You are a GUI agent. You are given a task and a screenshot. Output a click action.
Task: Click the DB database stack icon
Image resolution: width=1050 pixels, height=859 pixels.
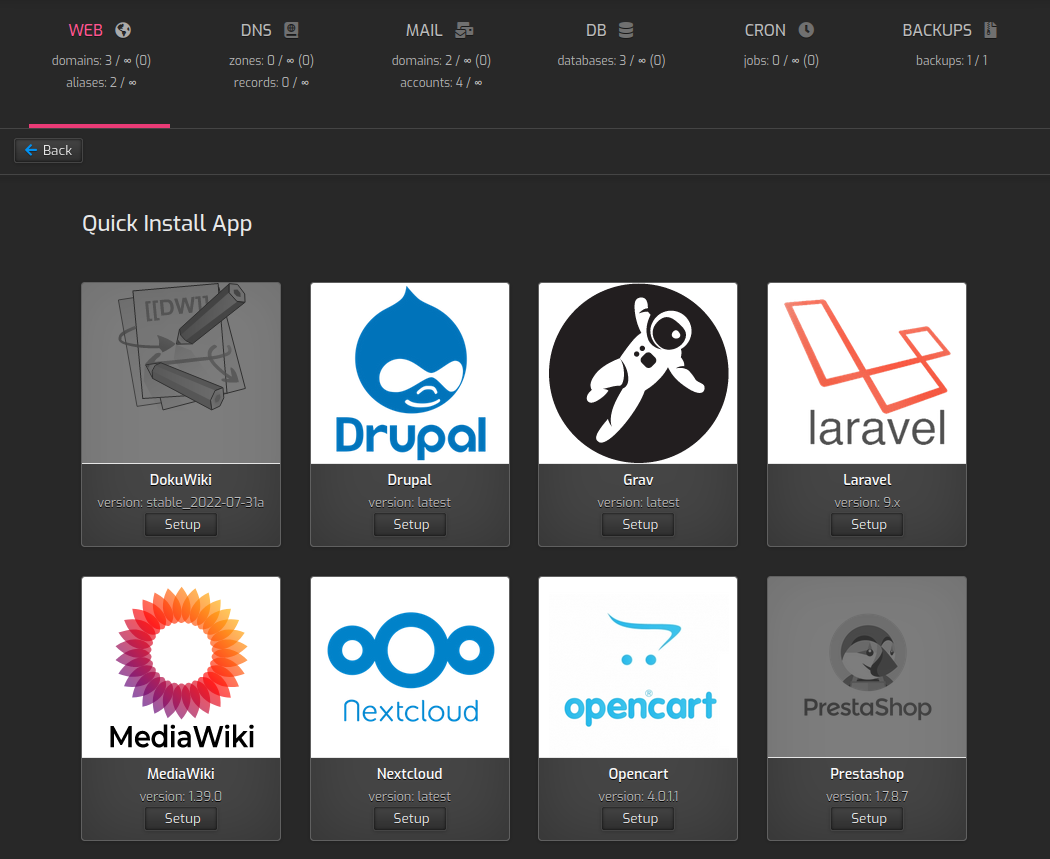click(625, 30)
